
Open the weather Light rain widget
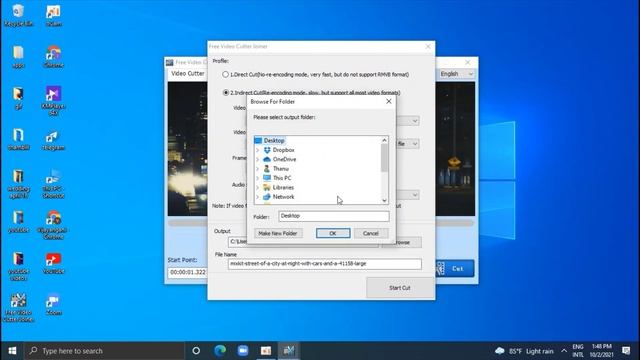tap(524, 351)
